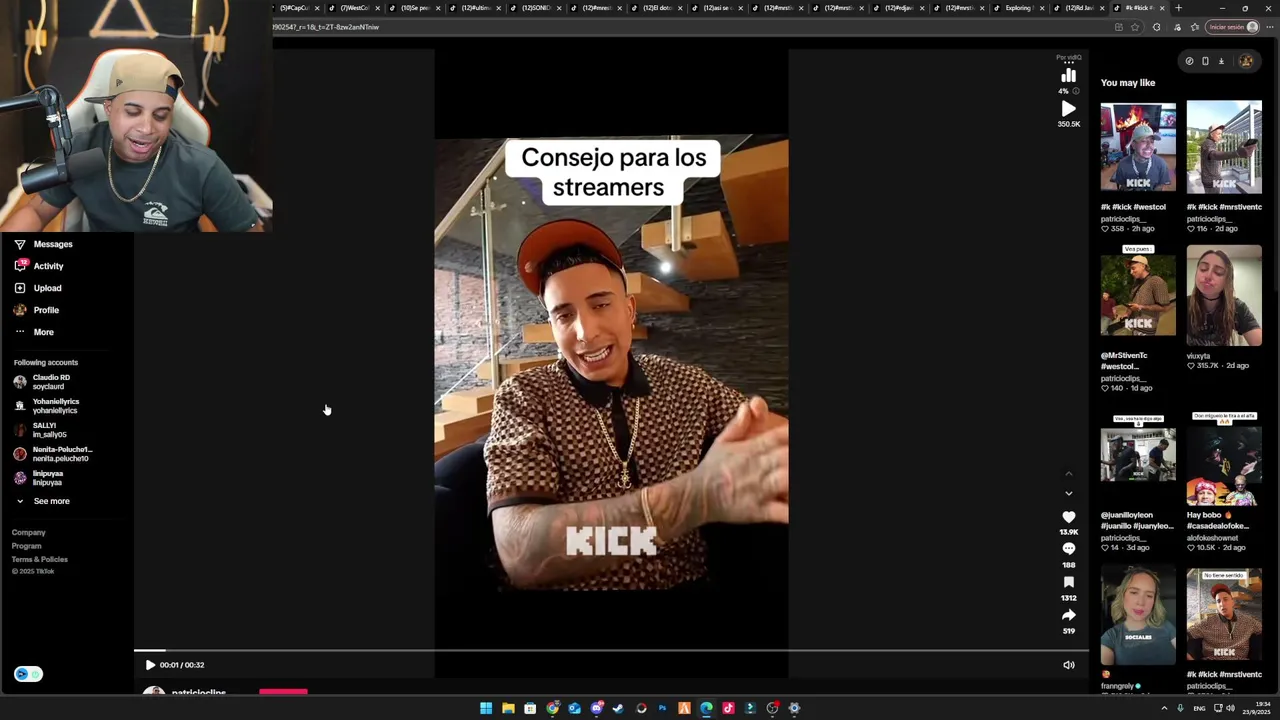Image resolution: width=1280 pixels, height=720 pixels.
Task: Open Profile from the sidebar
Action: [x=37, y=310]
